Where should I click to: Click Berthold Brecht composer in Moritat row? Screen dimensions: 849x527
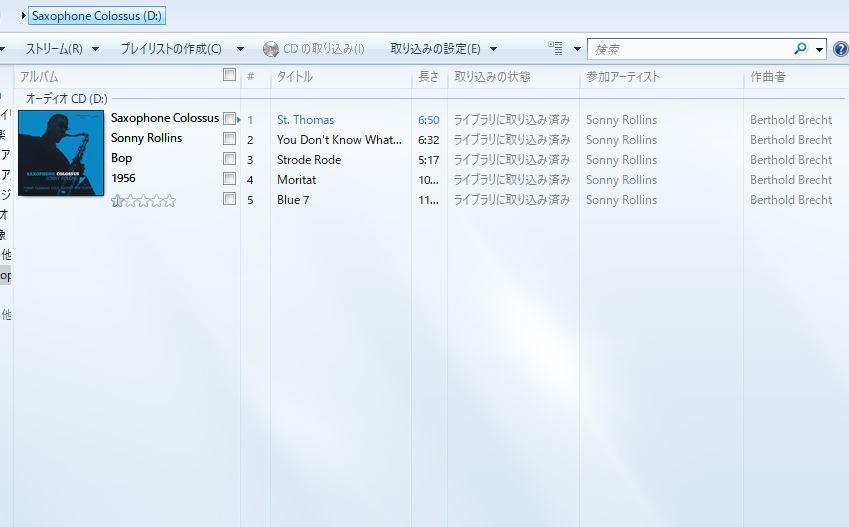point(791,180)
